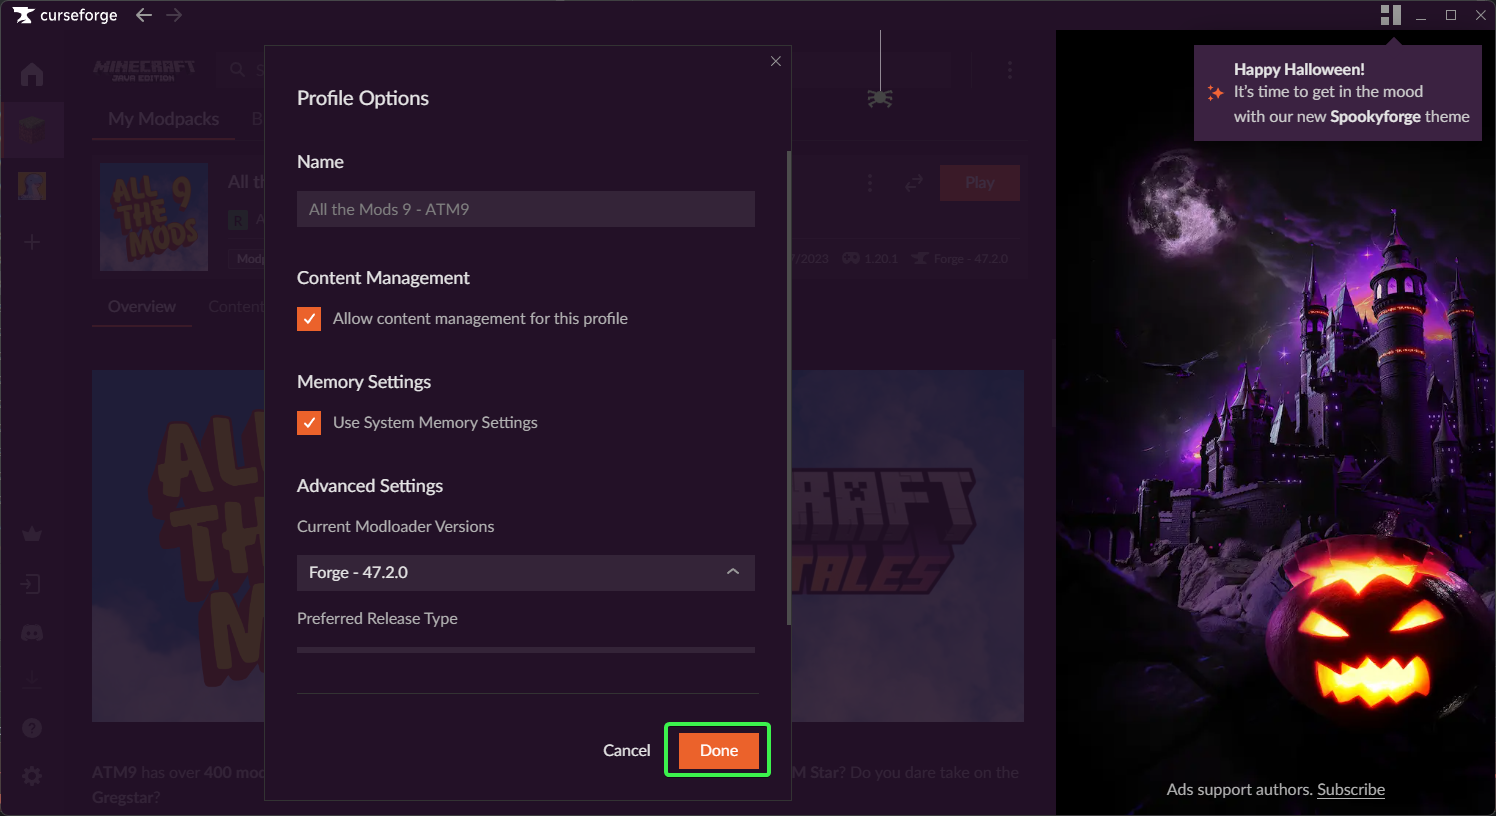Click the profile Name input field
This screenshot has width=1496, height=816.
pyautogui.click(x=526, y=209)
